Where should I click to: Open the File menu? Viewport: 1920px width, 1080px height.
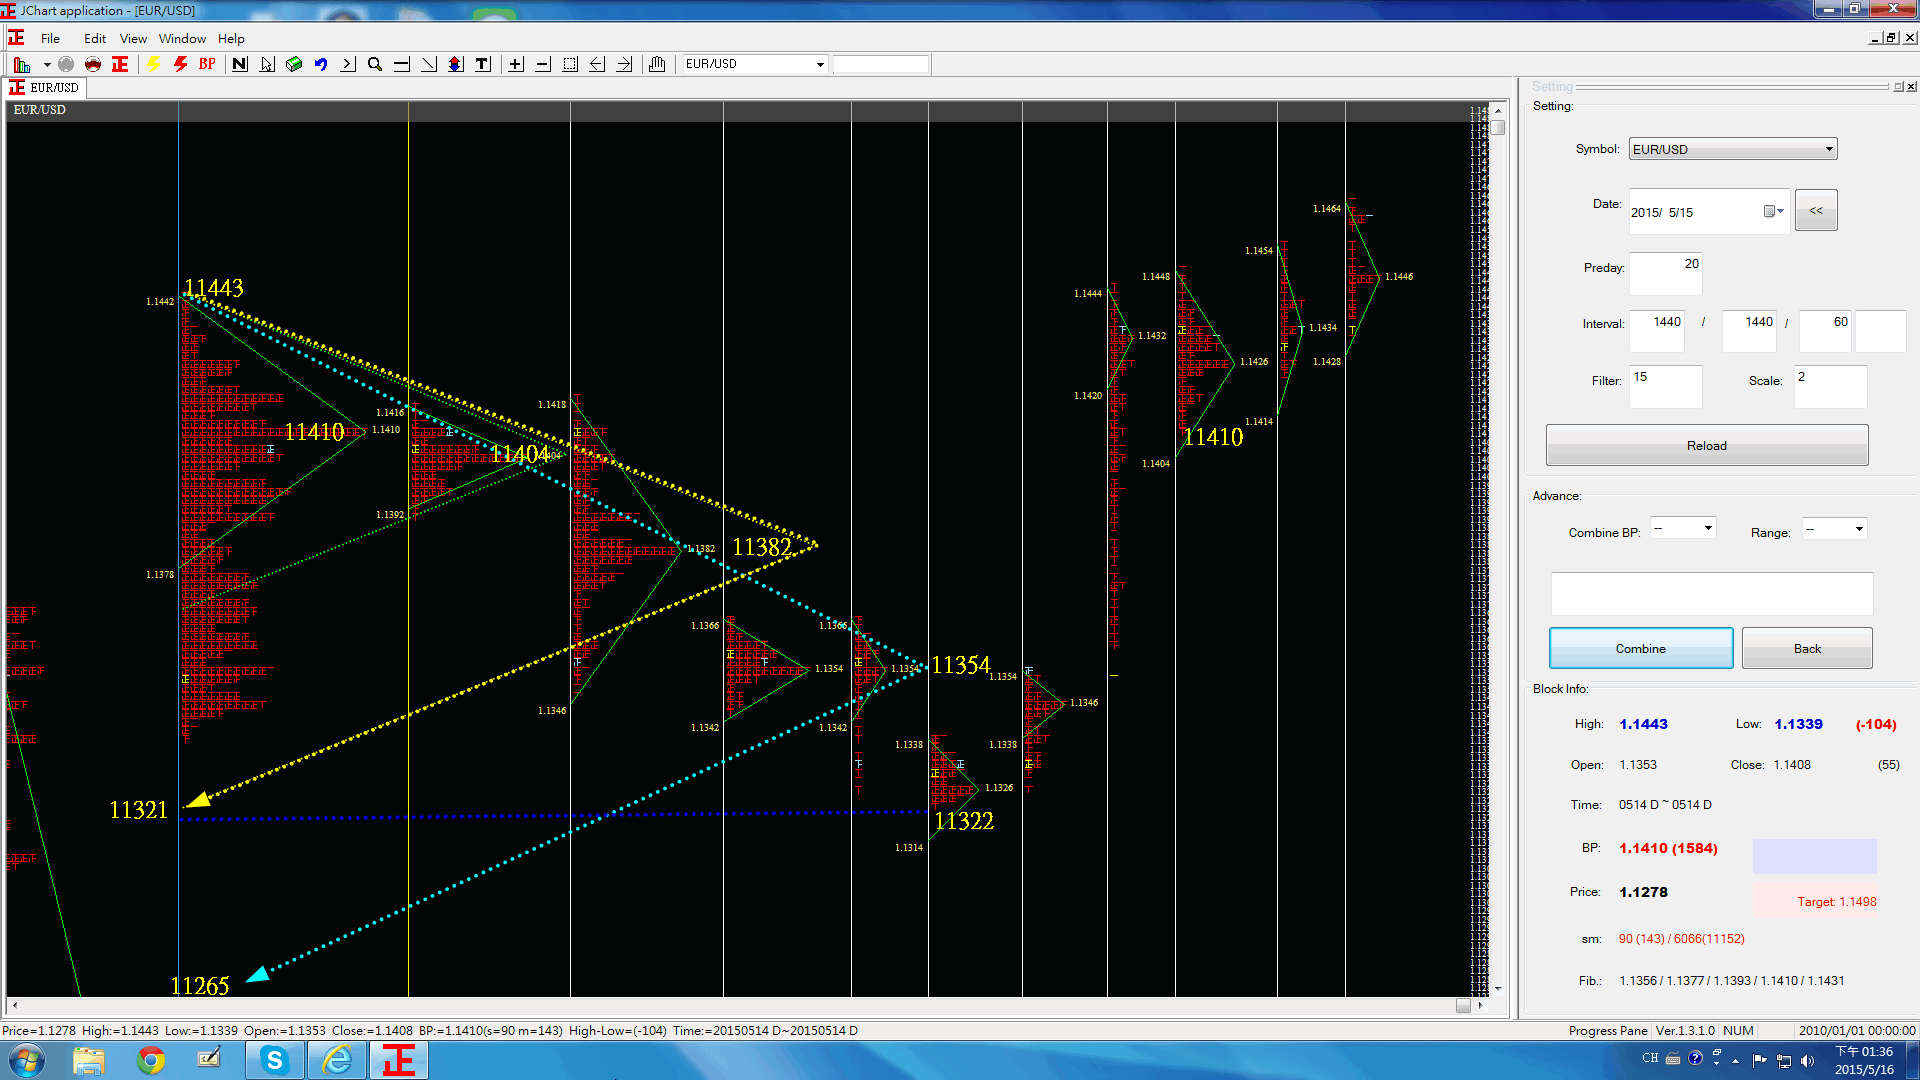50,39
